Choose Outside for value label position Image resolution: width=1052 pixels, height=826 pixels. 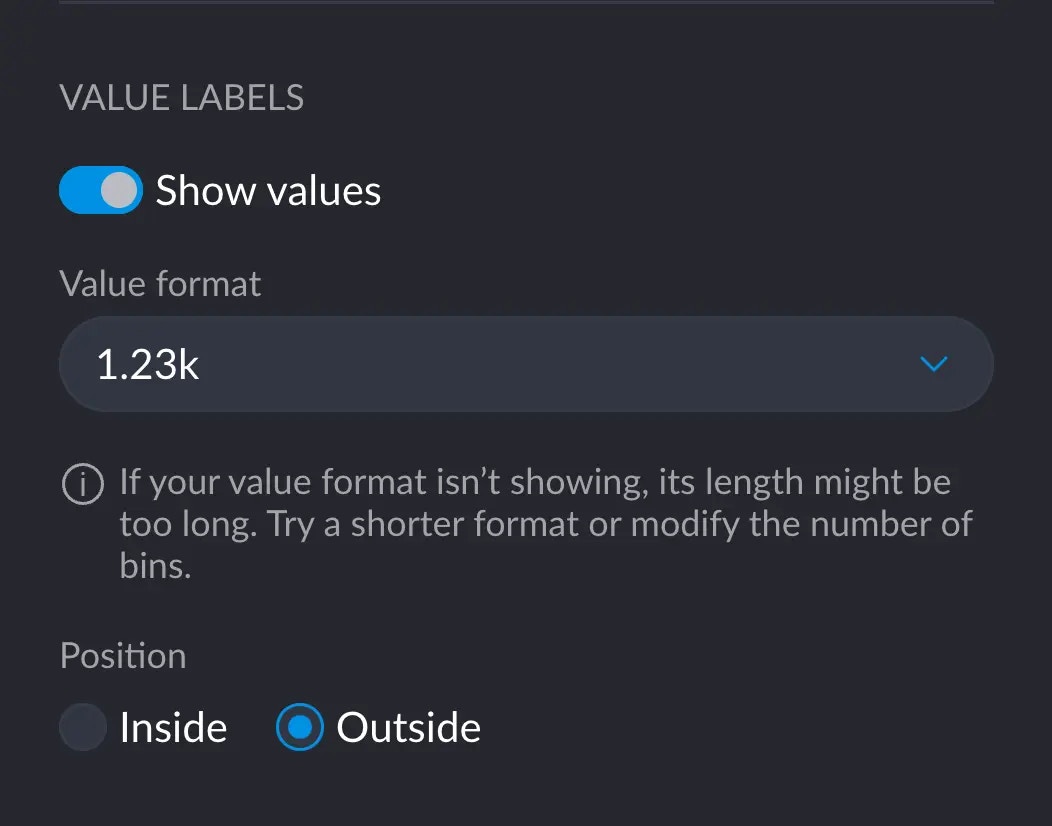[297, 727]
